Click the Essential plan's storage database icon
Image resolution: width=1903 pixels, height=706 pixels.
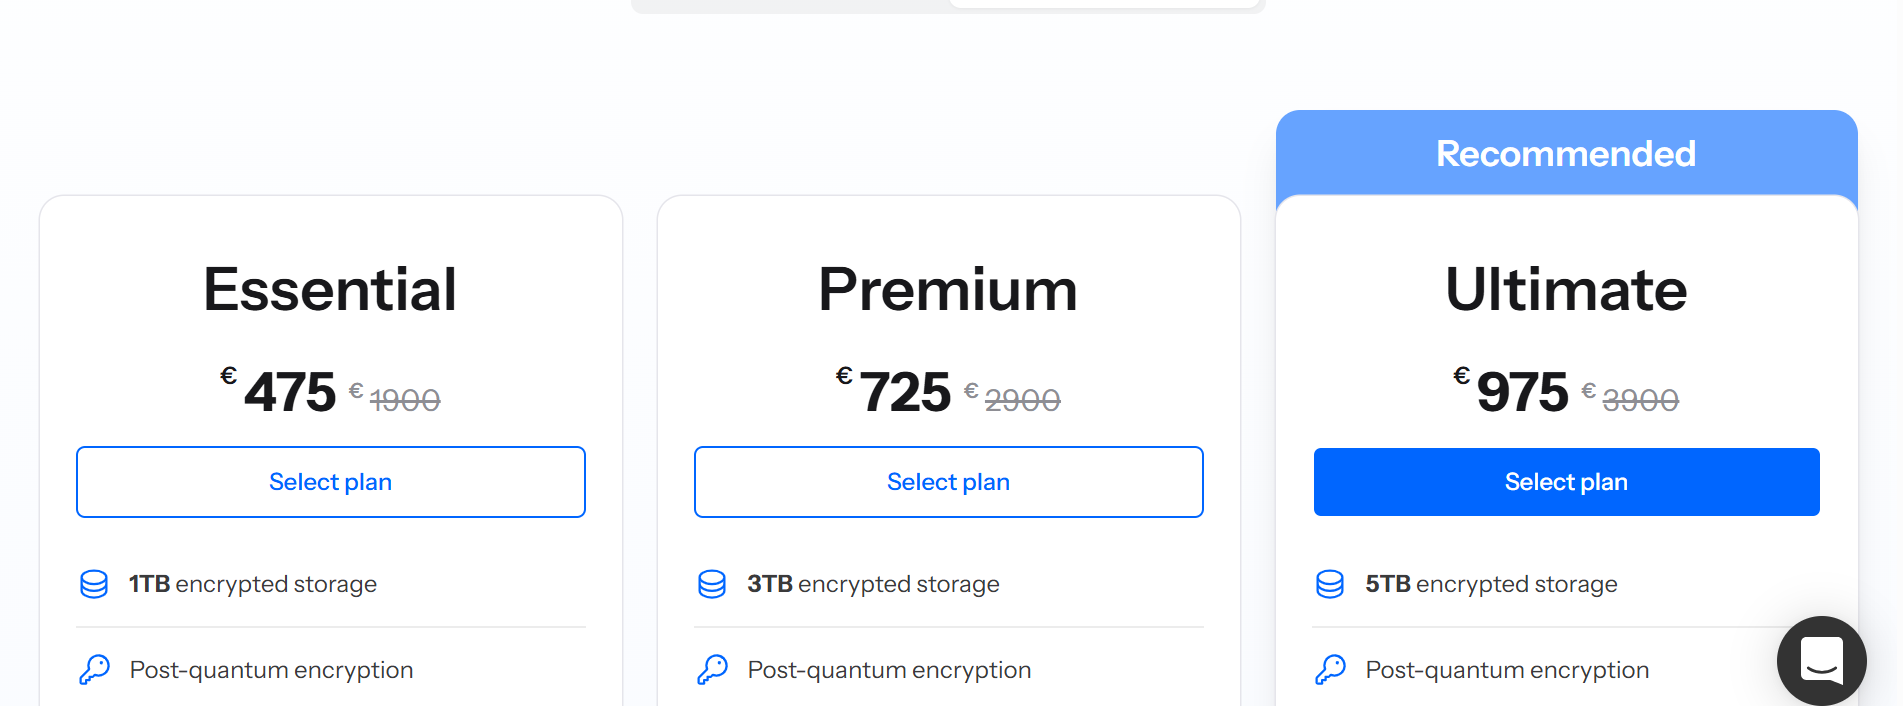click(x=93, y=584)
